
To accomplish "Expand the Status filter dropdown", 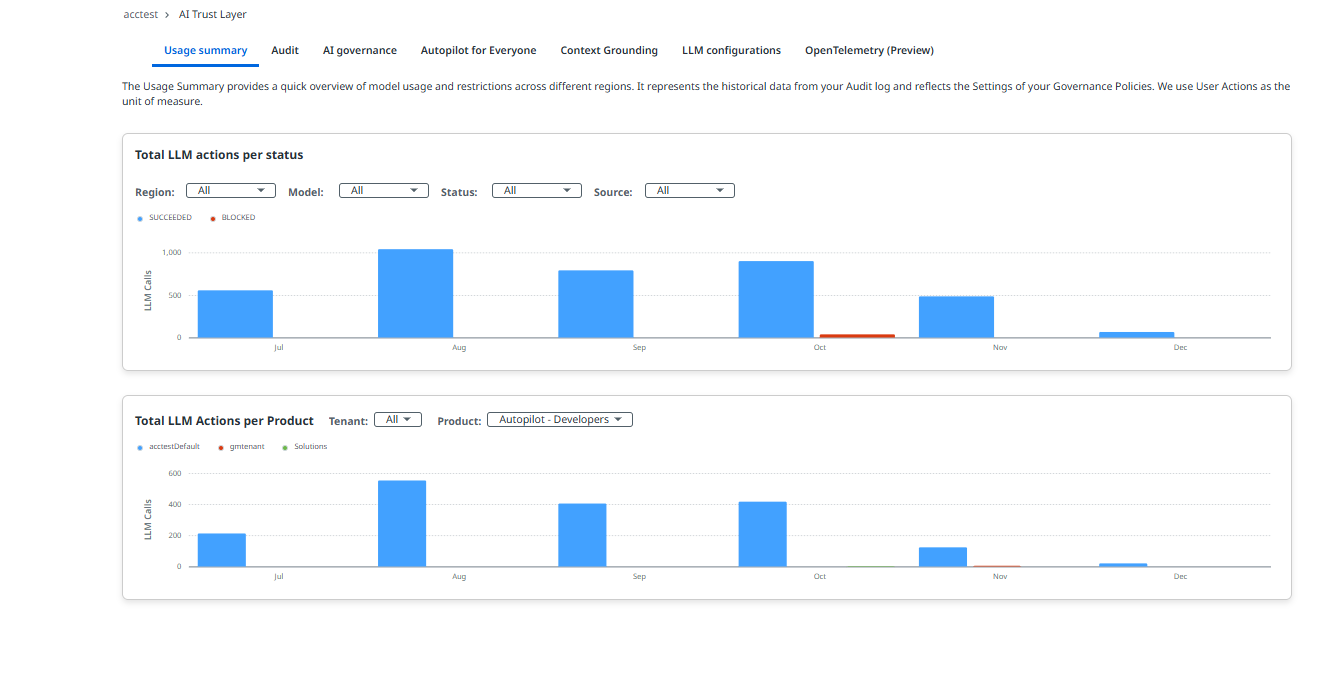I will pos(537,191).
